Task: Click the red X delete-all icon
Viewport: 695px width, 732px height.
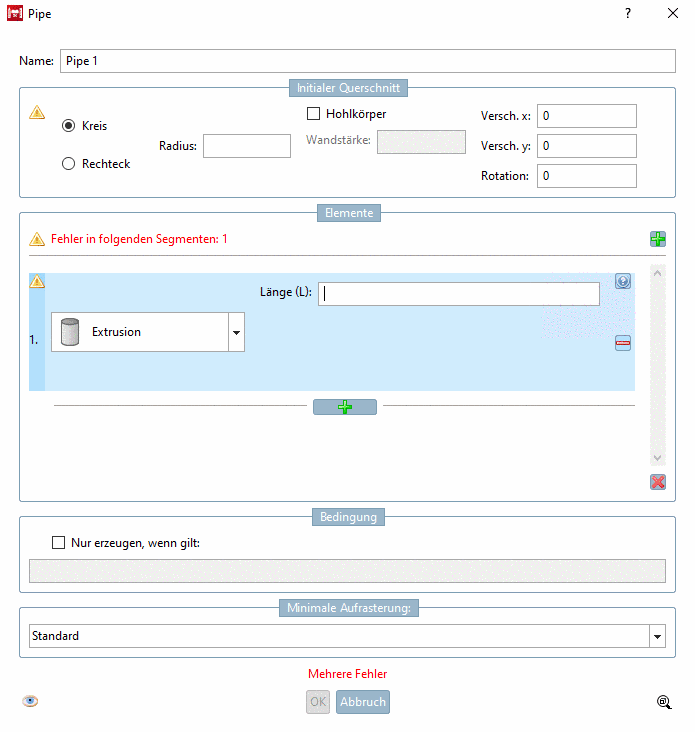Action: tap(658, 482)
